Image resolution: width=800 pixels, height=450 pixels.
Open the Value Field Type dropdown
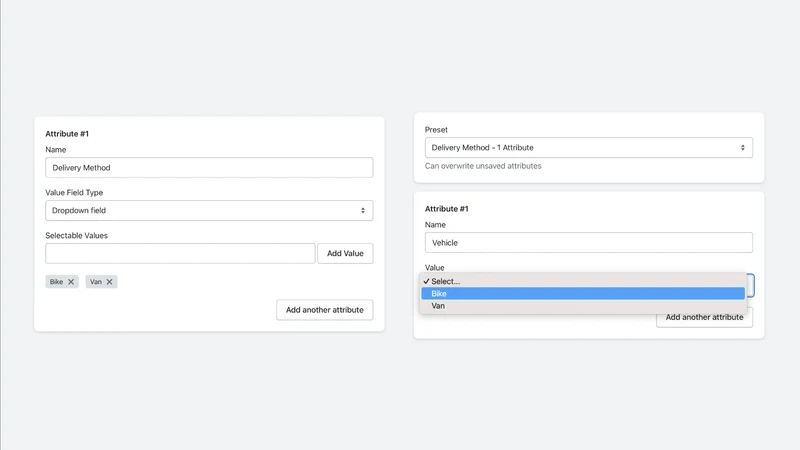[209, 210]
